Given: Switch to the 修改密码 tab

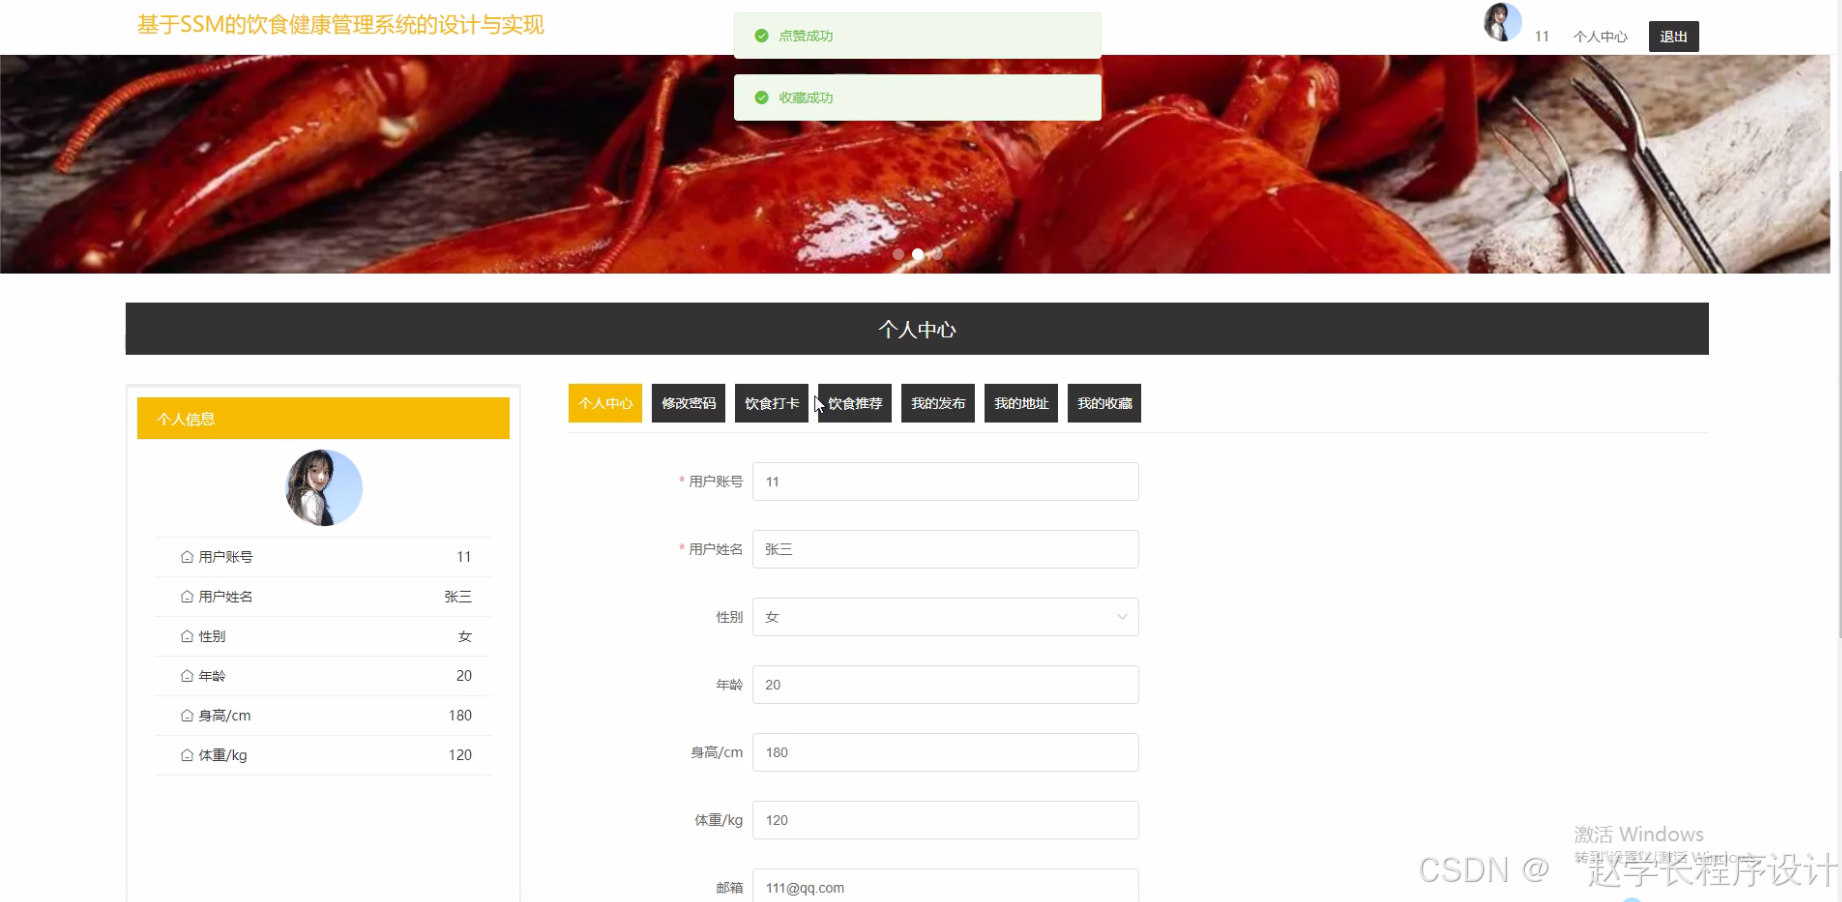Looking at the screenshot, I should (x=688, y=403).
